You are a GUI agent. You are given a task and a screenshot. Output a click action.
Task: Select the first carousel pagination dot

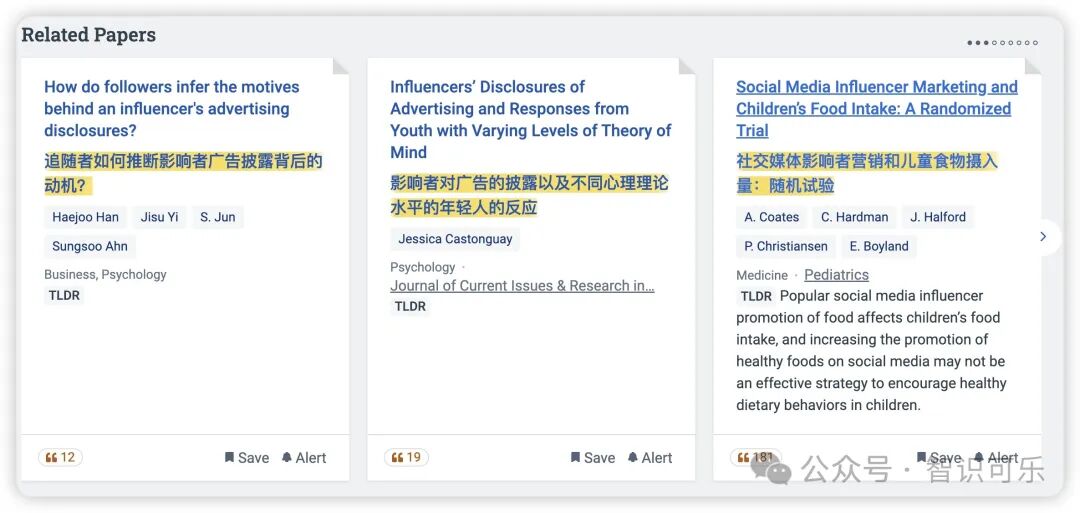click(x=970, y=43)
